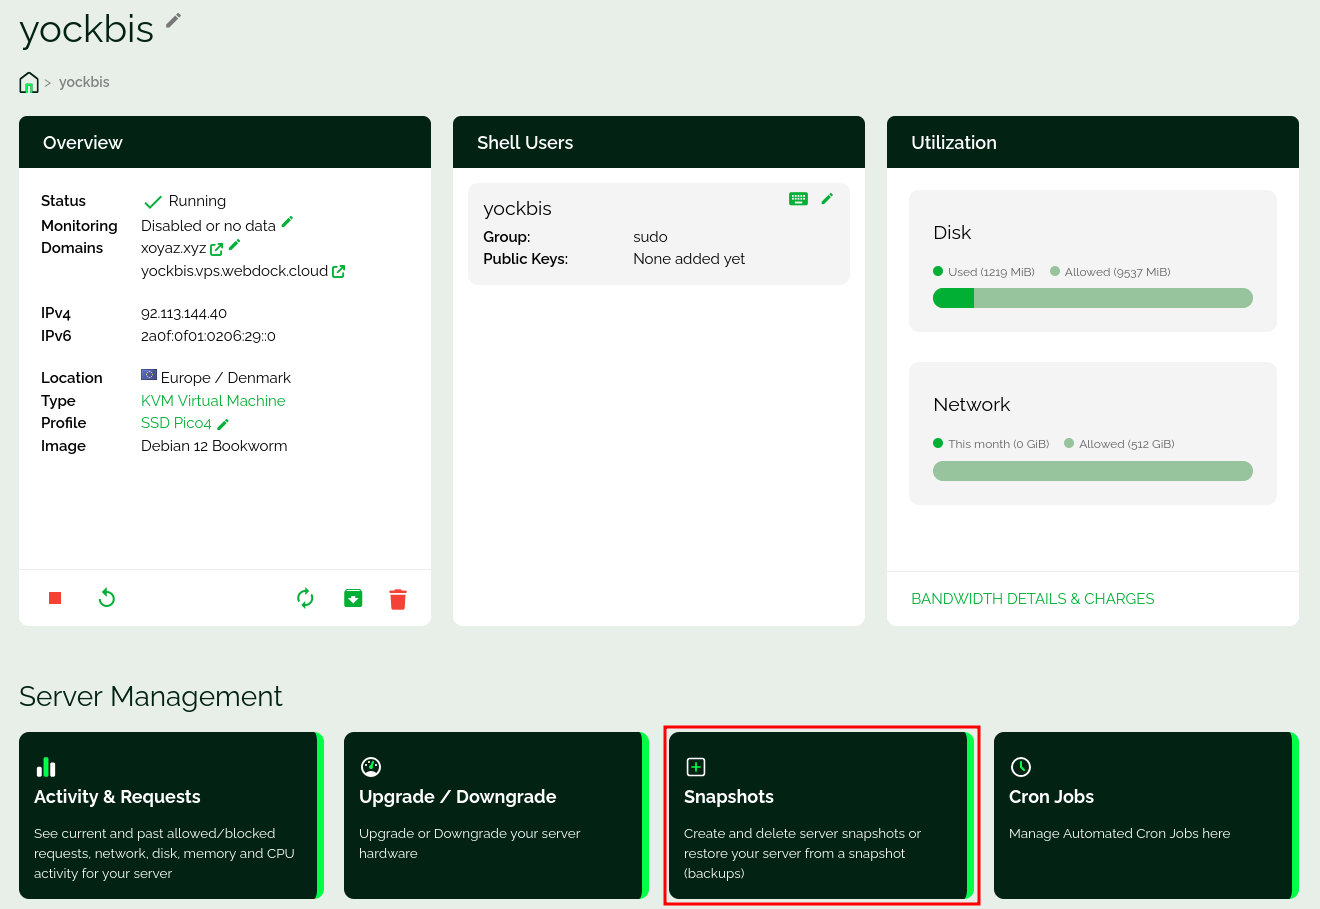Open web terminal keyboard icon for yockbis
This screenshot has width=1320, height=909.
click(798, 199)
